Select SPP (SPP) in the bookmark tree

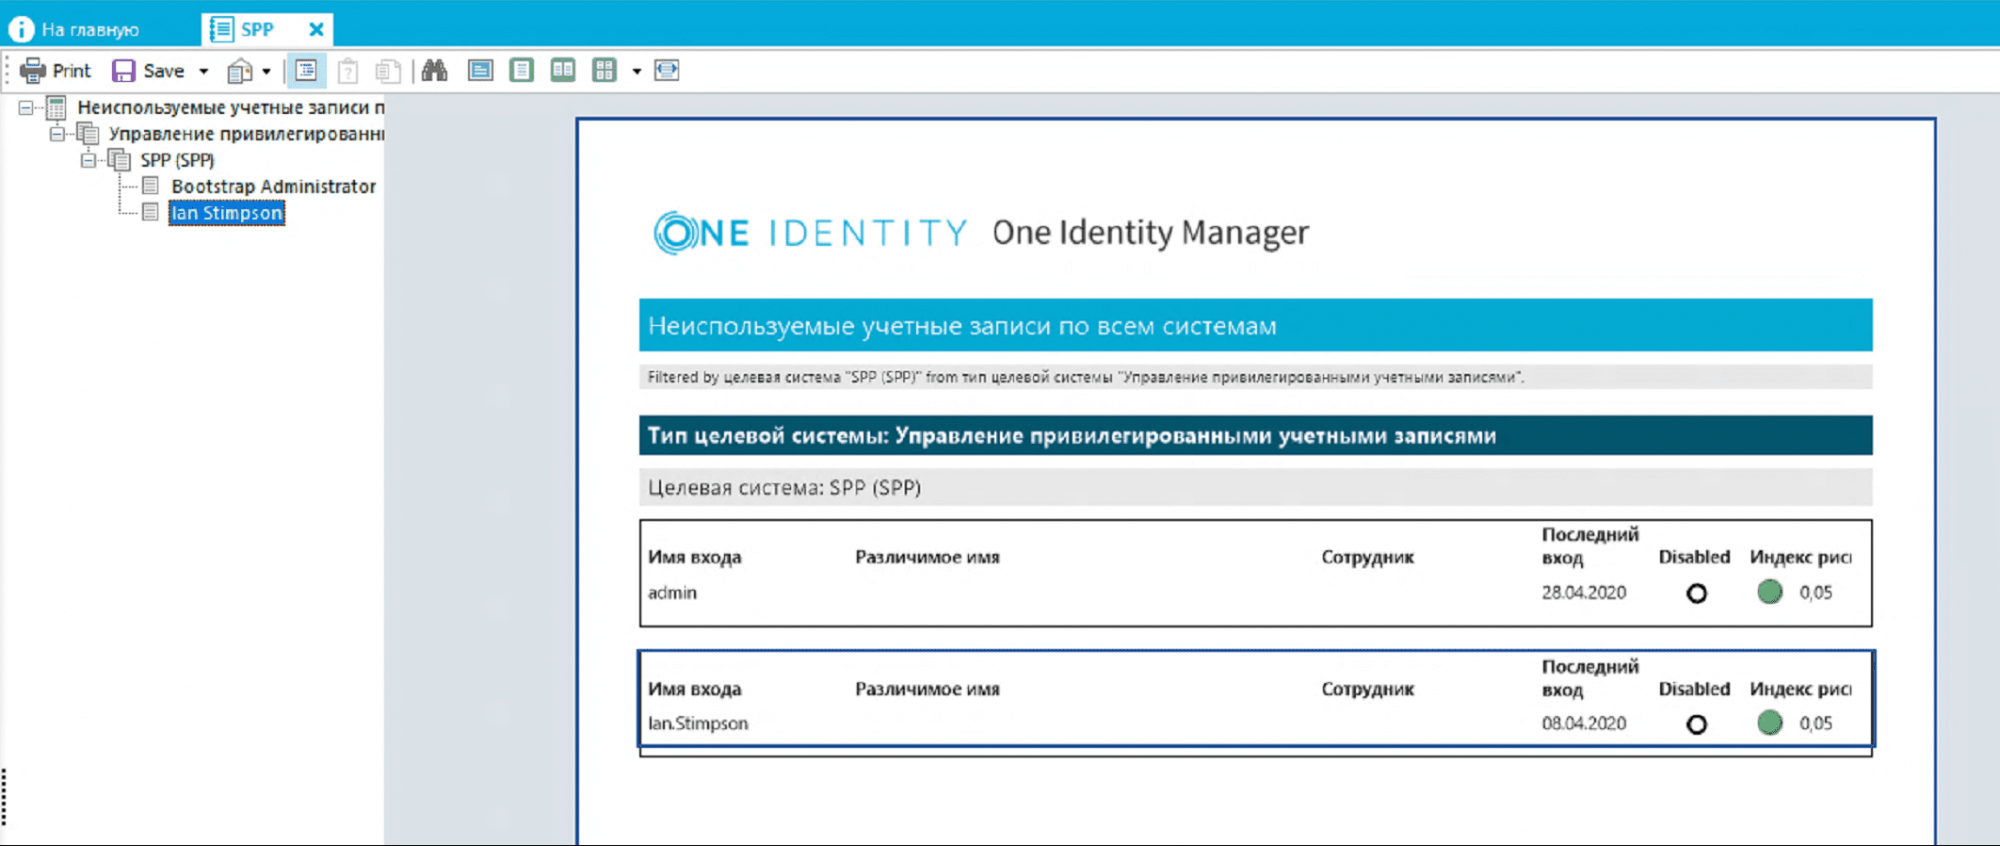tap(177, 160)
